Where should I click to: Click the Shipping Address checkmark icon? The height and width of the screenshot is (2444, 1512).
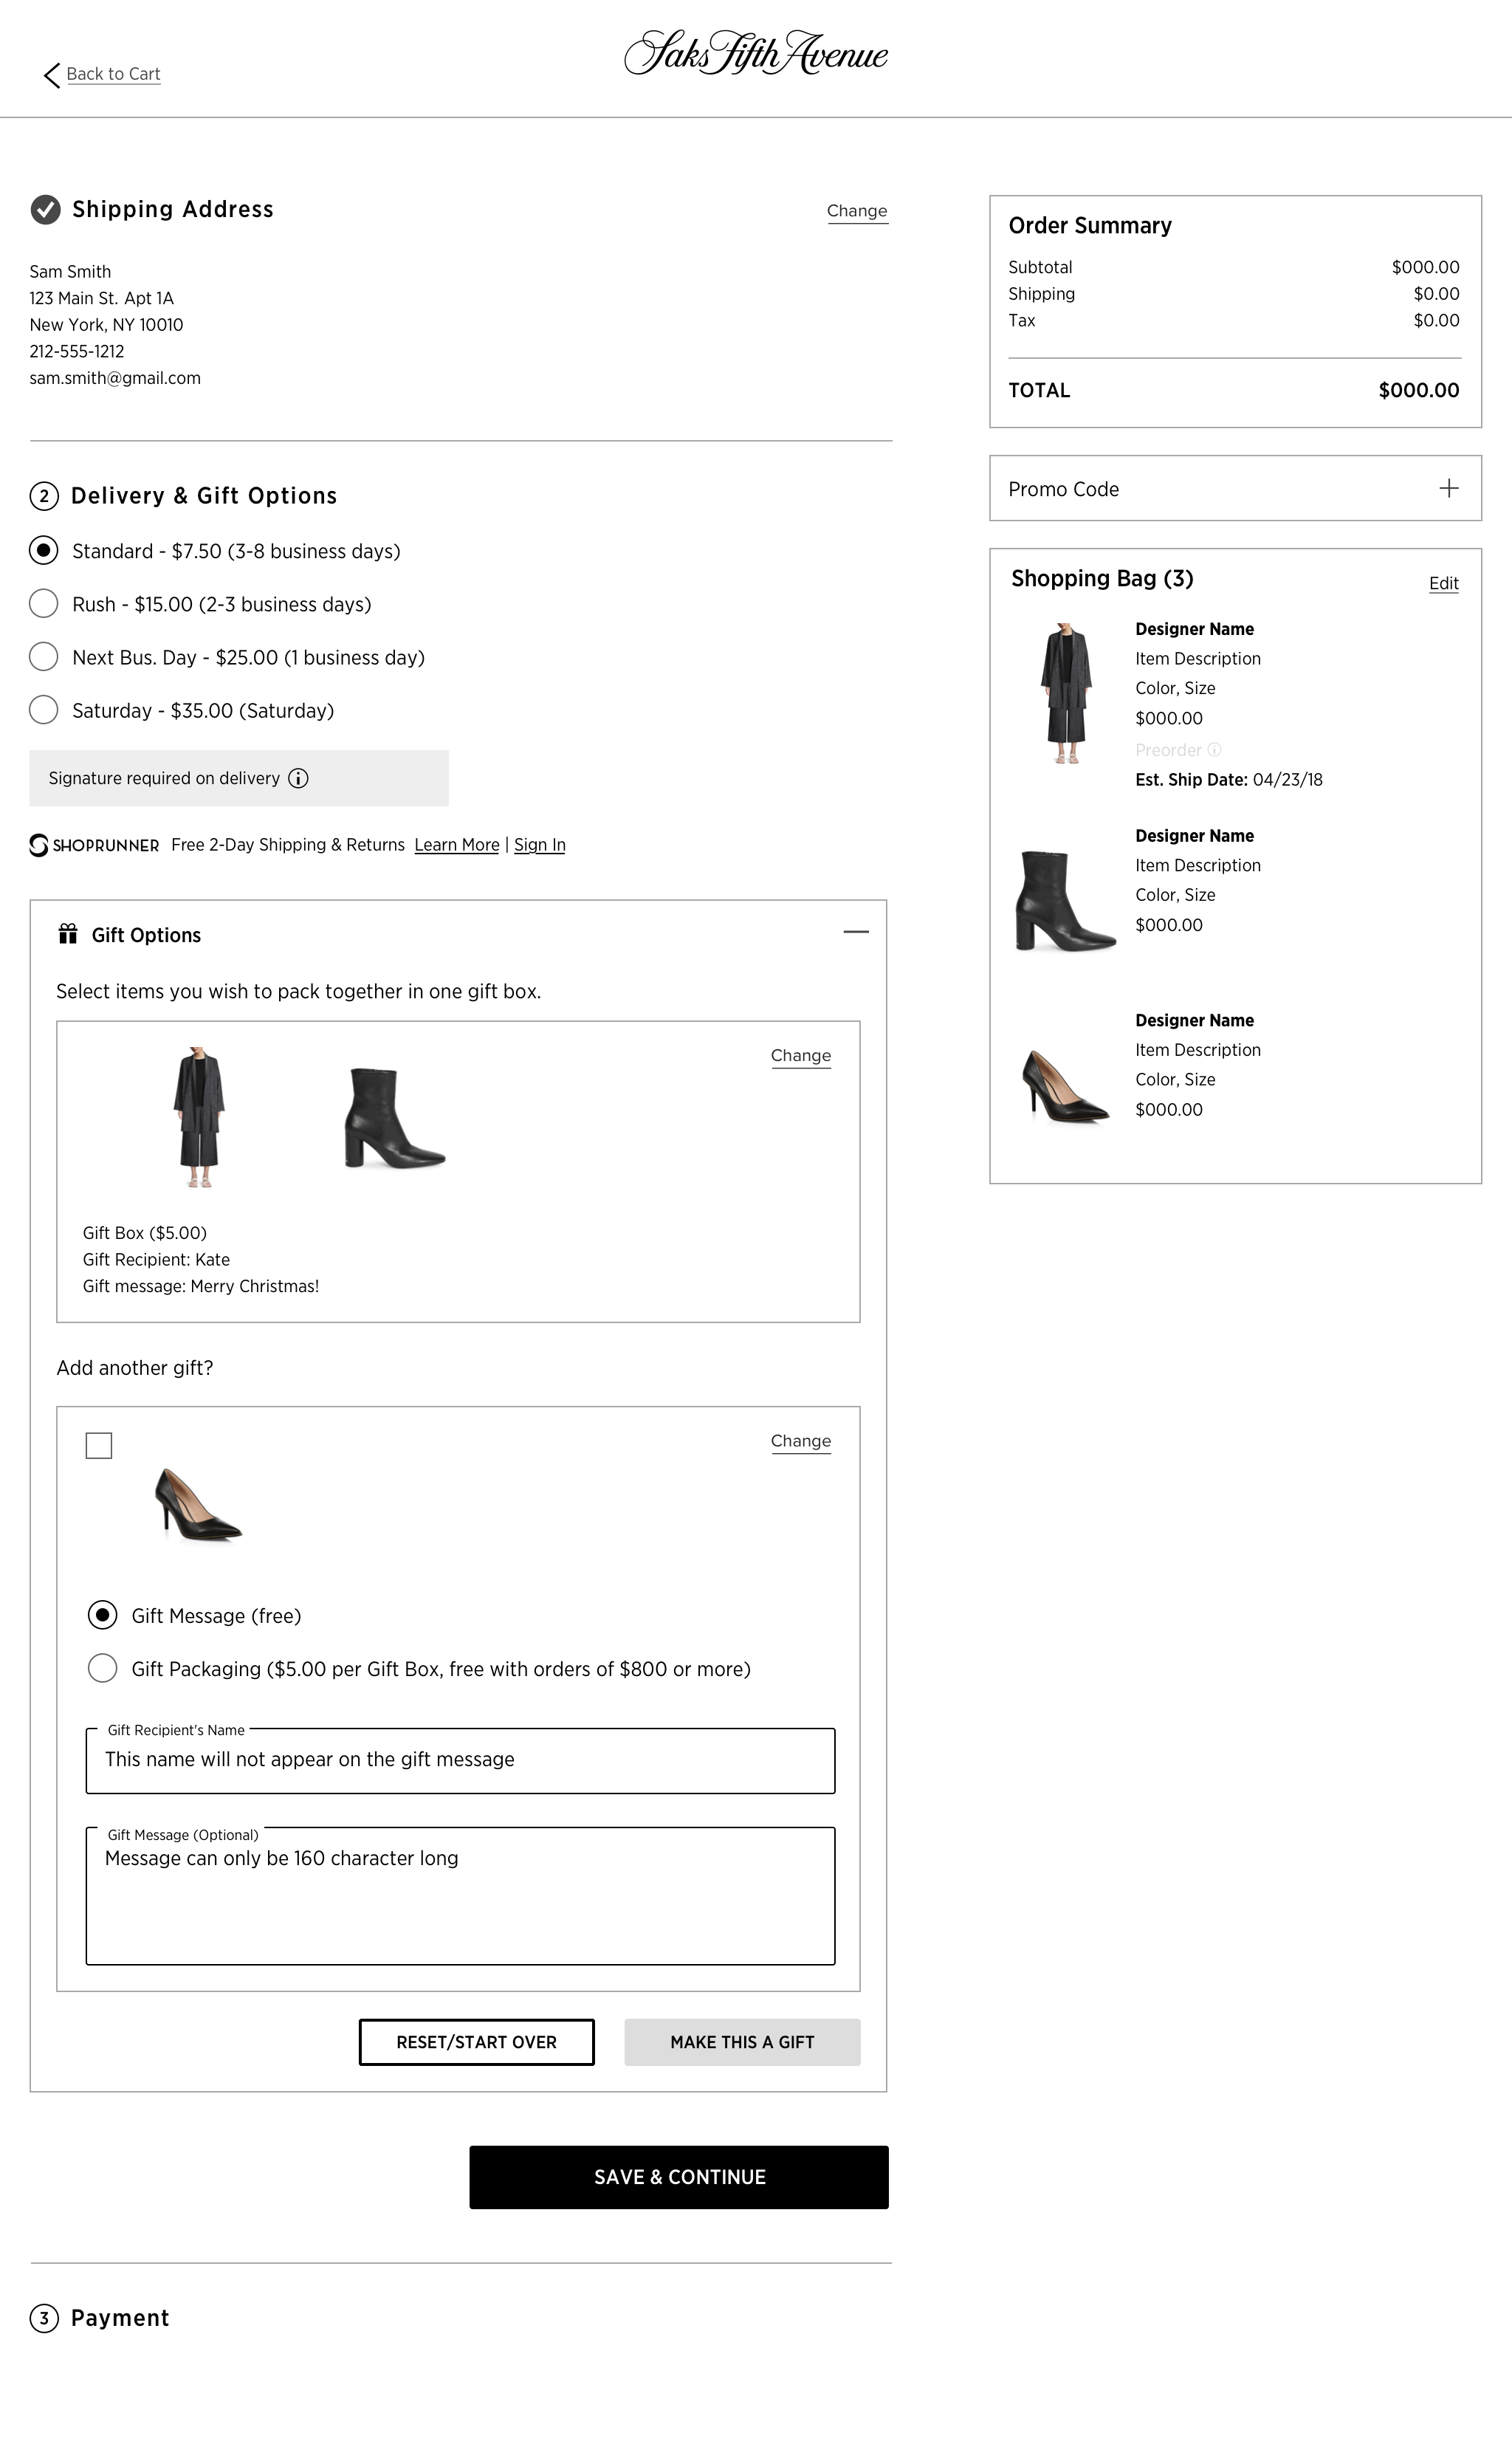45,209
